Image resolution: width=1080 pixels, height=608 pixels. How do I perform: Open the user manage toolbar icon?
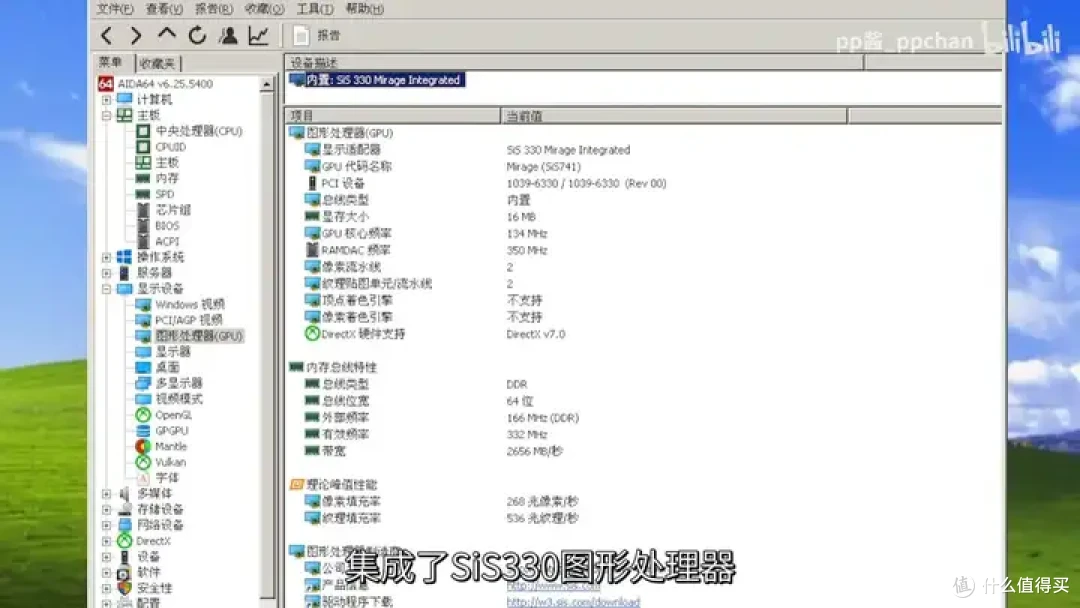(x=228, y=35)
